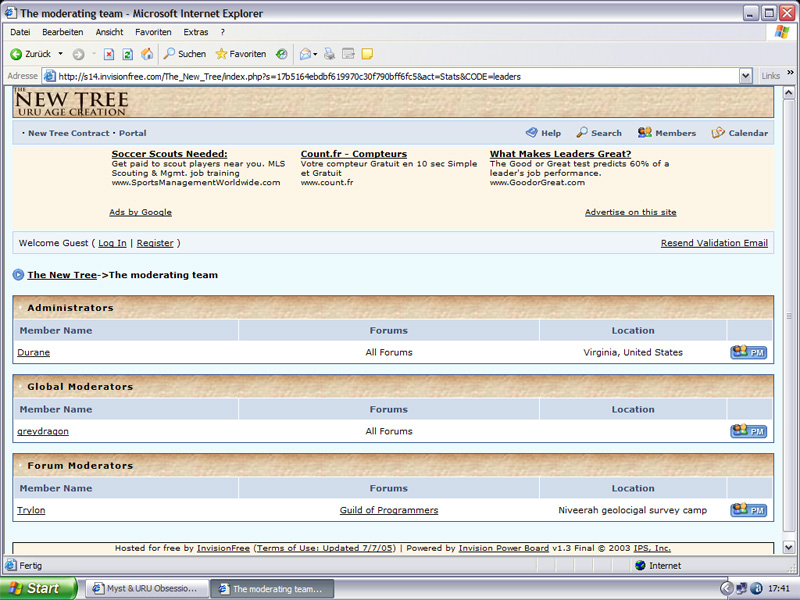Go to the Home page icon
This screenshot has width=800, height=600.
click(x=147, y=54)
